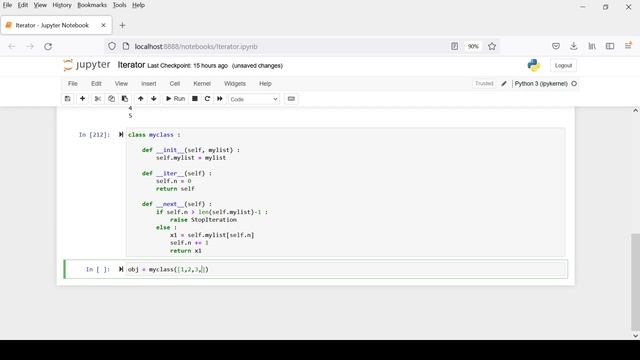Go forward with browser forward arrow
Image resolution: width=640 pixels, height=360 pixels.
30,47
